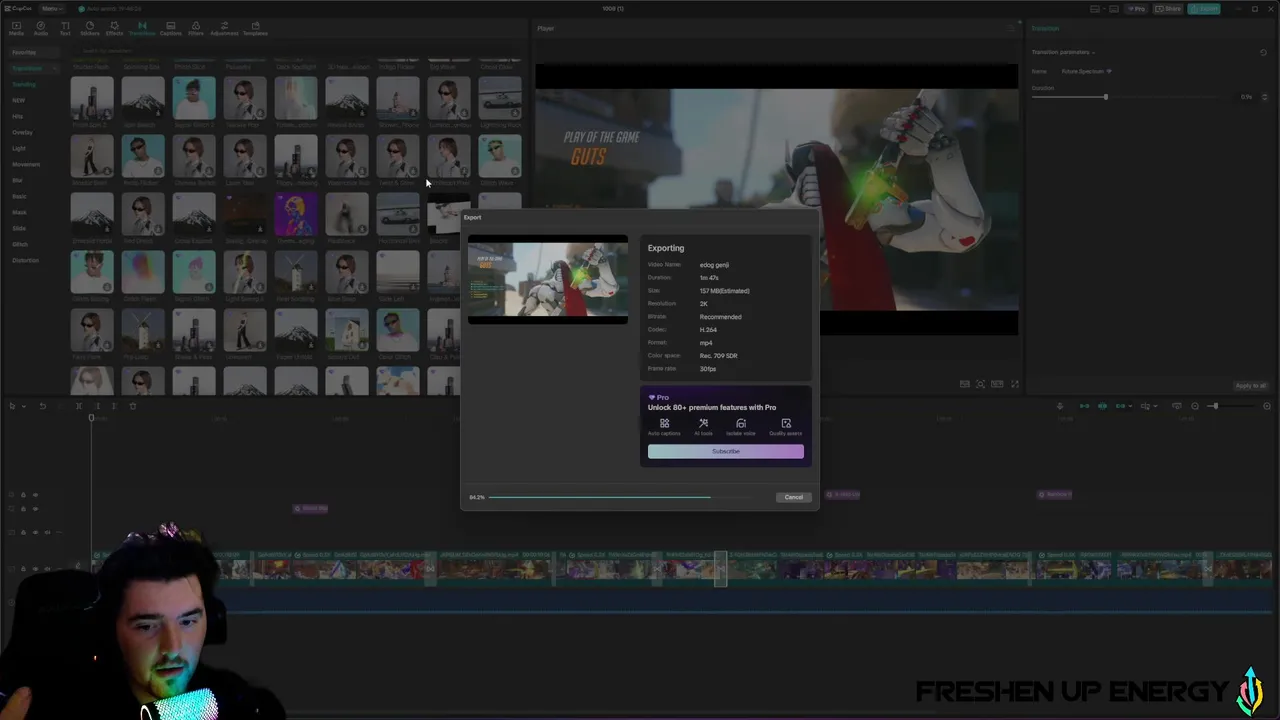Click the microphone record icon above timeline
1280x720 pixels.
point(1060,406)
